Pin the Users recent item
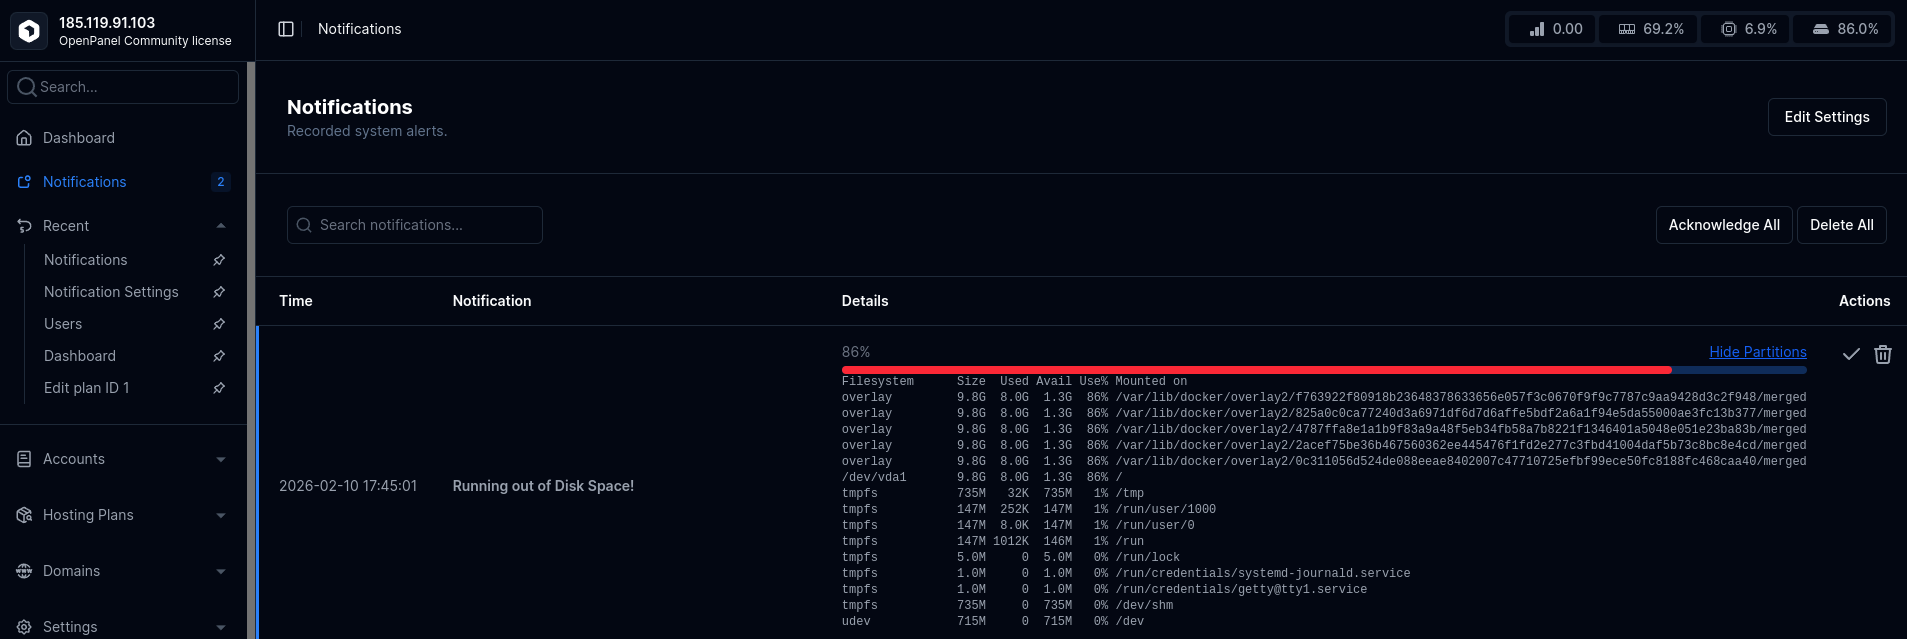The height and width of the screenshot is (639, 1907). pyautogui.click(x=219, y=324)
